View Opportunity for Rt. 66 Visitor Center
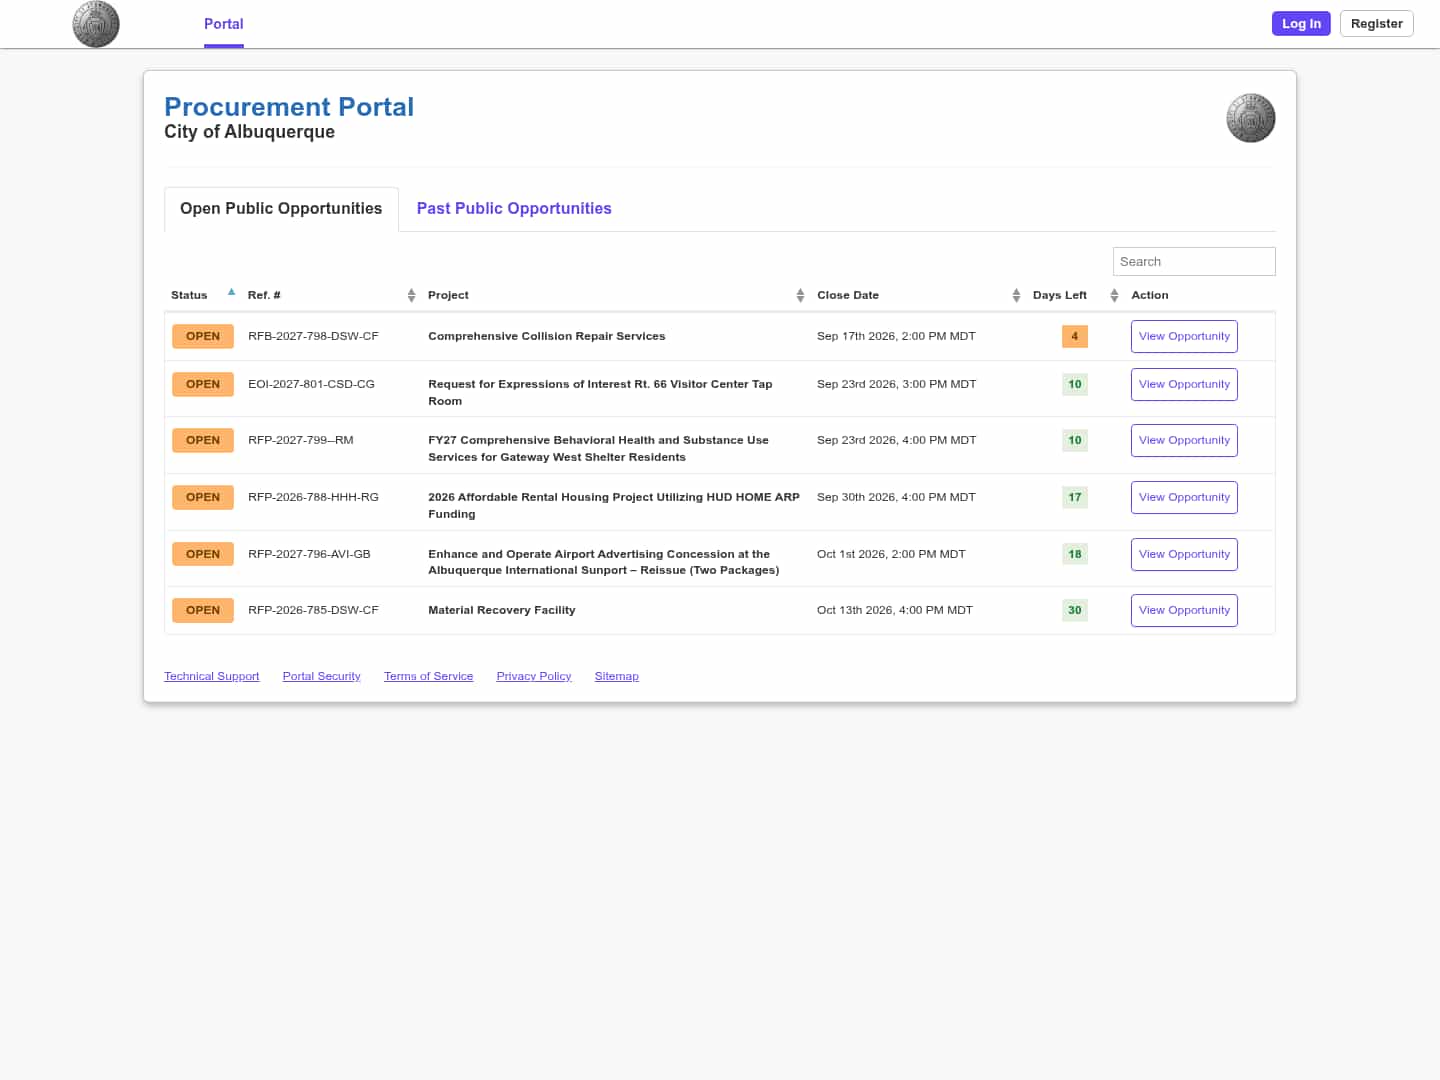 point(1184,384)
